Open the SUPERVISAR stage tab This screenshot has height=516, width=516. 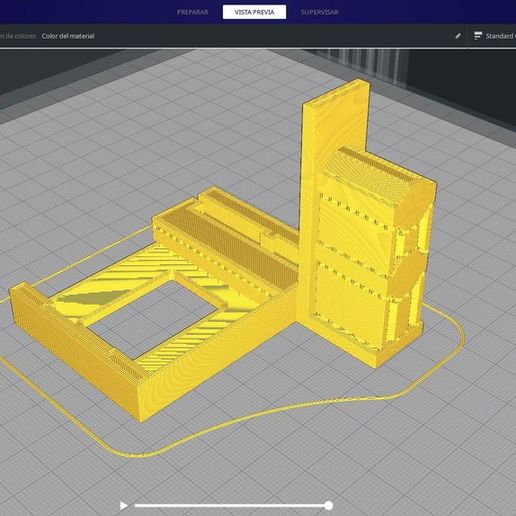click(x=319, y=12)
